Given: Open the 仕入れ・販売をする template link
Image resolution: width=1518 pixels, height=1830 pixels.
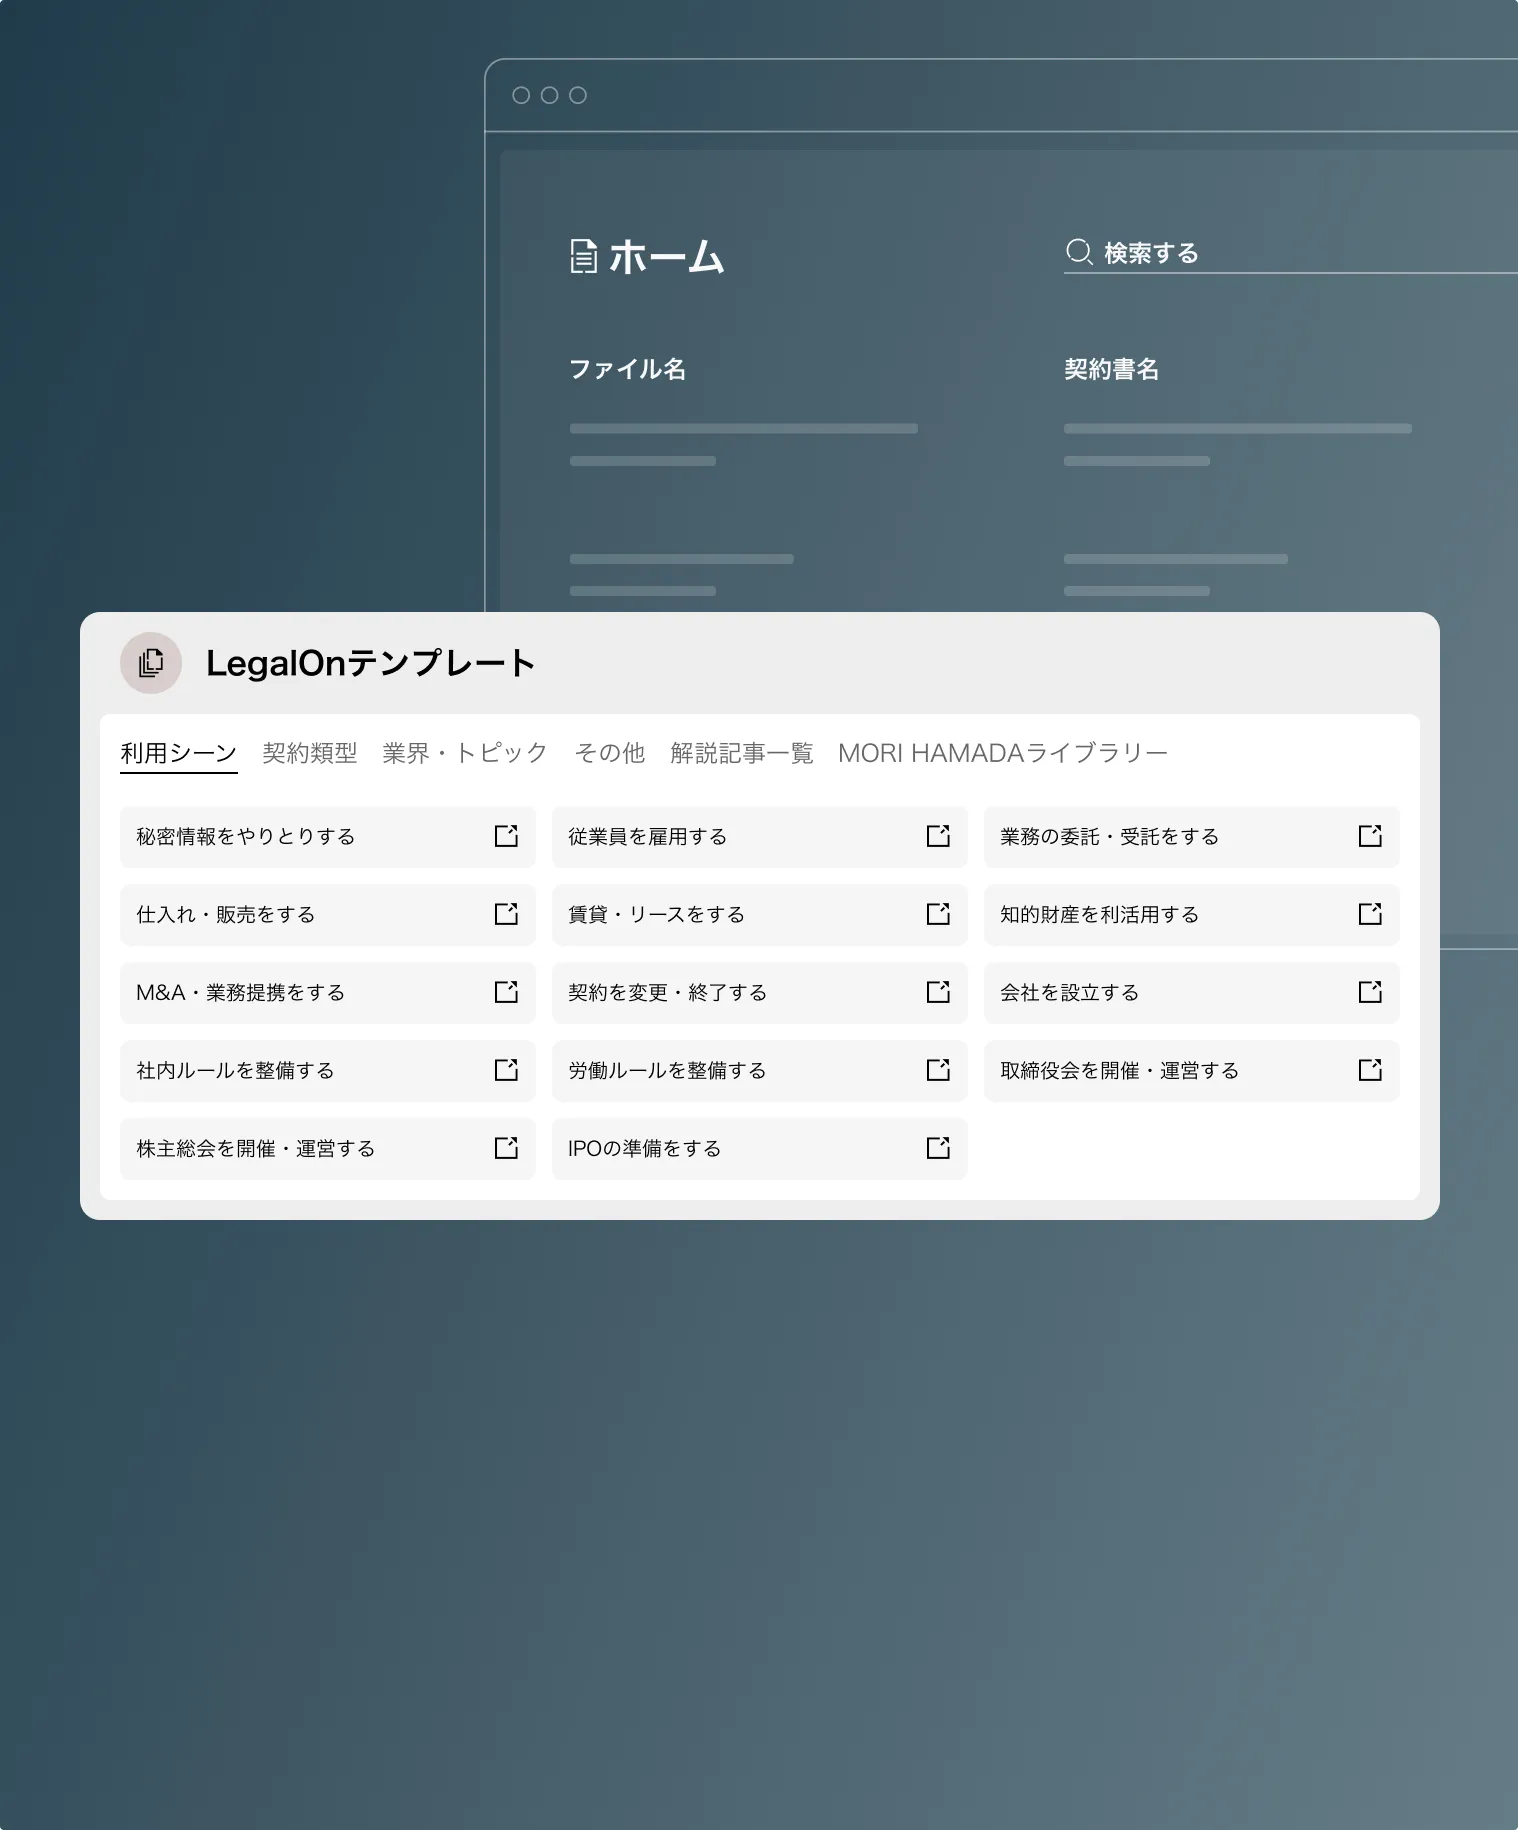Looking at the screenshot, I should pyautogui.click(x=328, y=914).
